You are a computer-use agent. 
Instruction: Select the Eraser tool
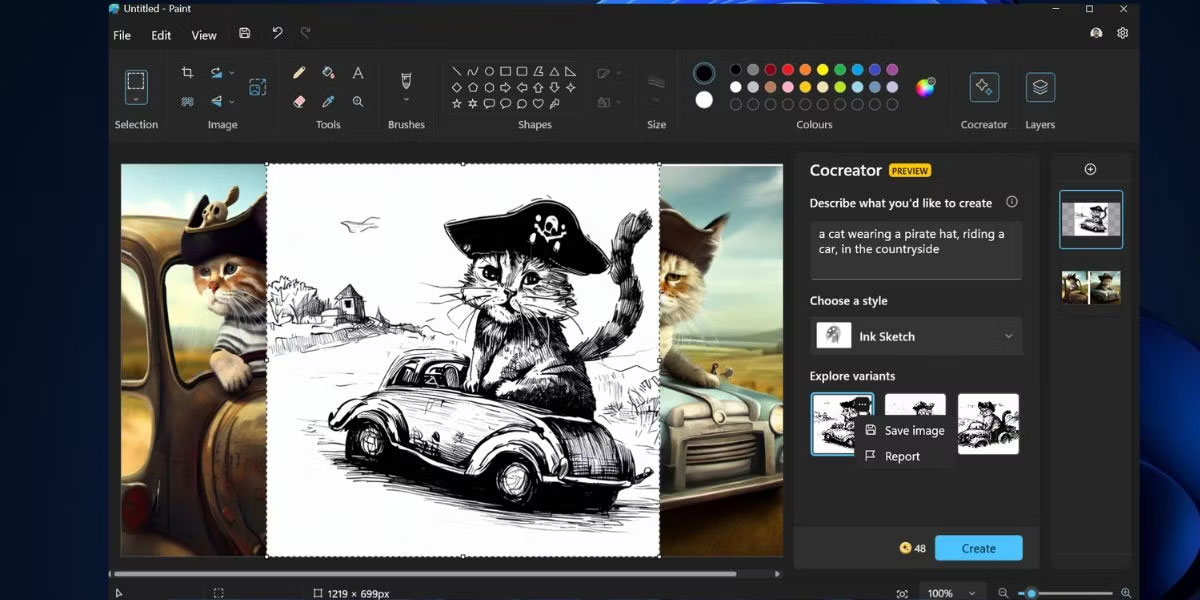tap(299, 100)
